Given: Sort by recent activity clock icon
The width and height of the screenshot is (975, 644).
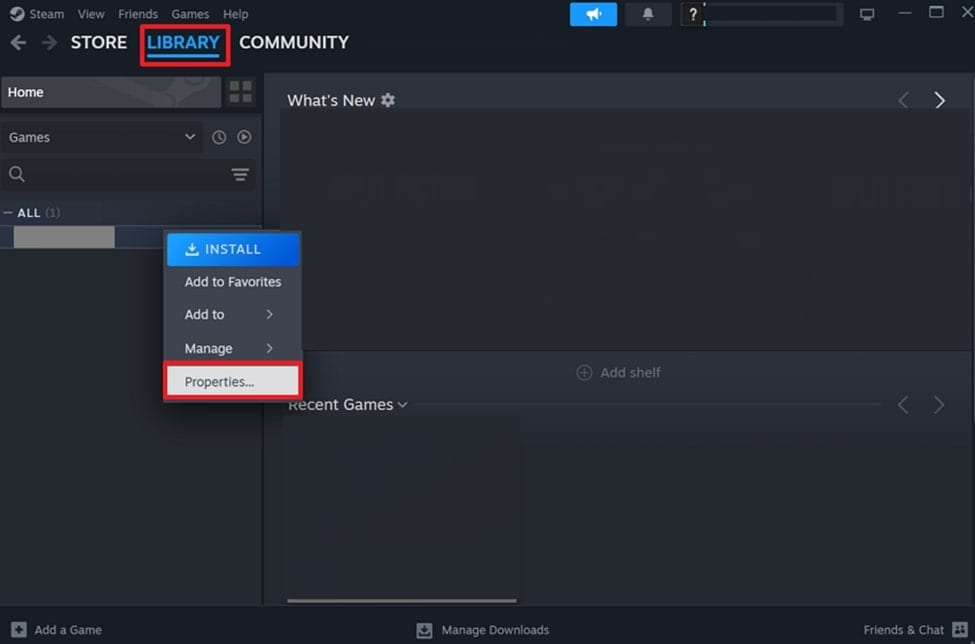Looking at the screenshot, I should (x=219, y=137).
